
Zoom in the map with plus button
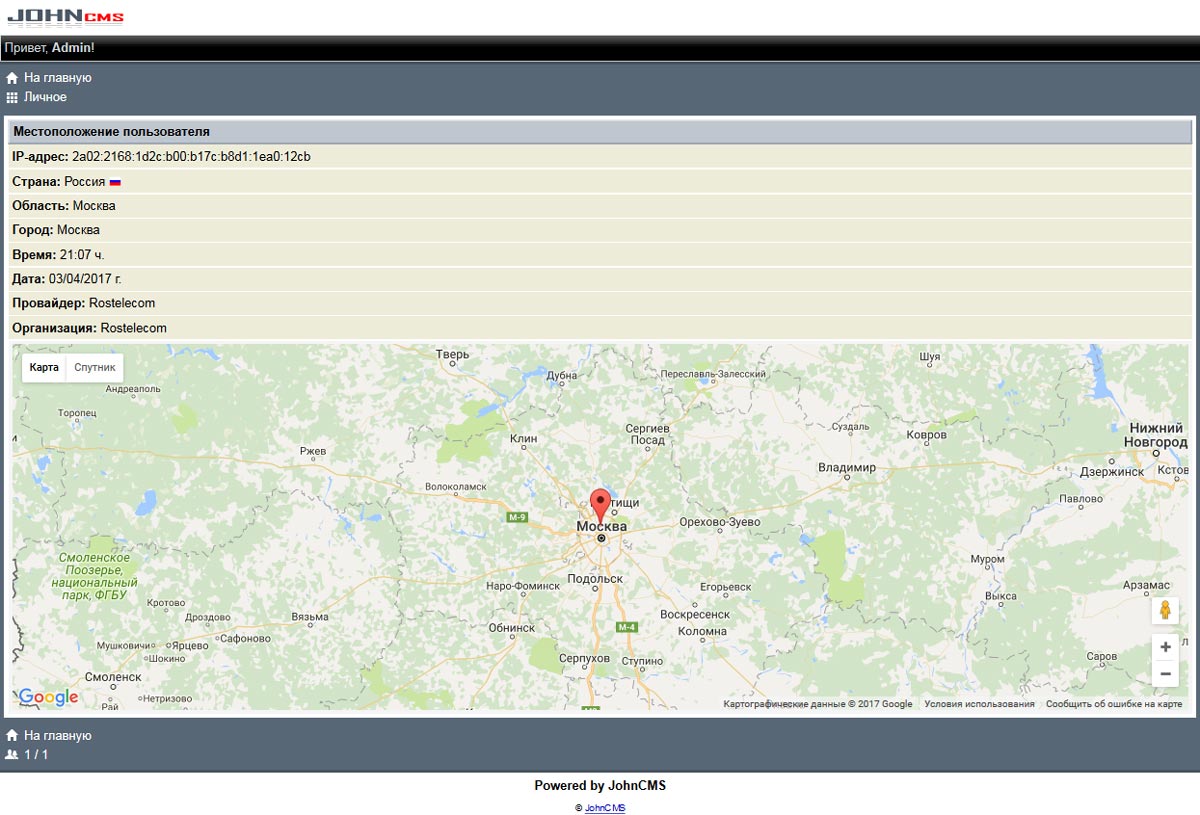(x=1165, y=647)
